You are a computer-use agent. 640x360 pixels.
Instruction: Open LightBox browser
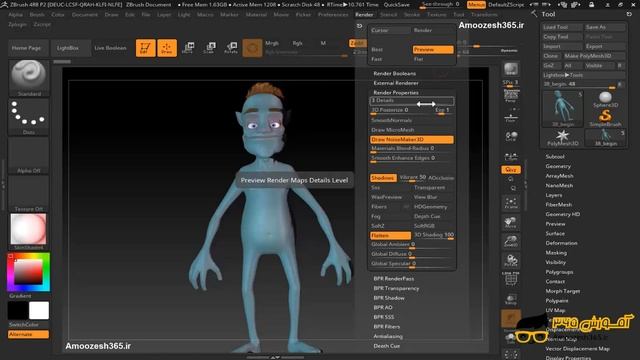pyautogui.click(x=68, y=48)
